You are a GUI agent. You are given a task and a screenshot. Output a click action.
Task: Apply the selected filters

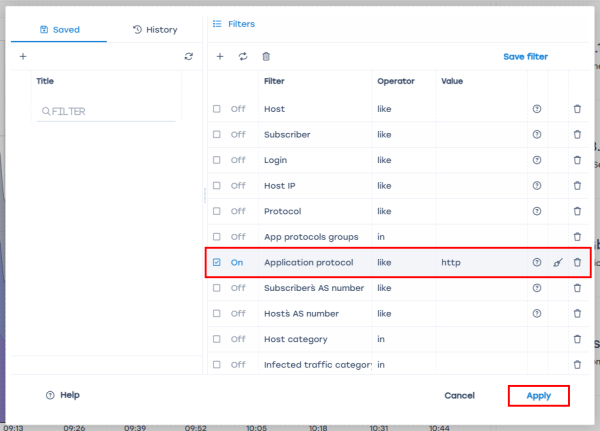coord(538,395)
